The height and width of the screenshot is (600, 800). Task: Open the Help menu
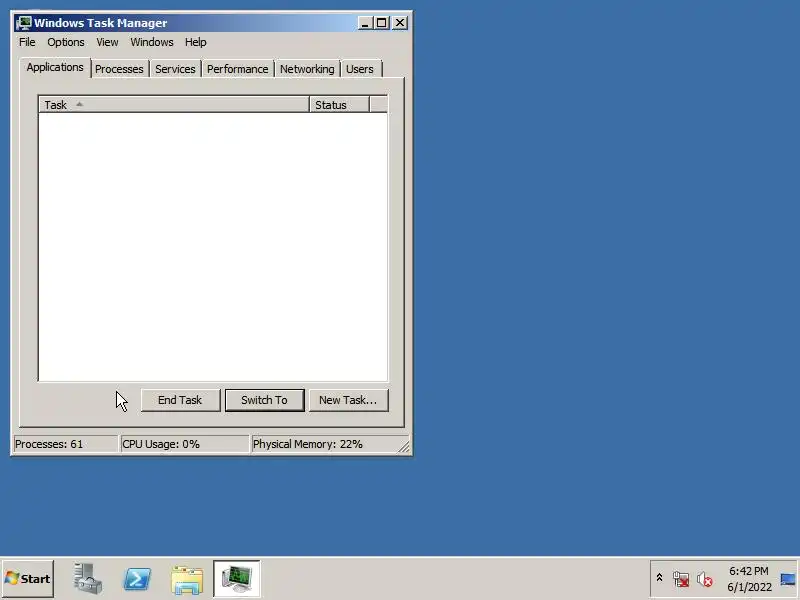(195, 42)
